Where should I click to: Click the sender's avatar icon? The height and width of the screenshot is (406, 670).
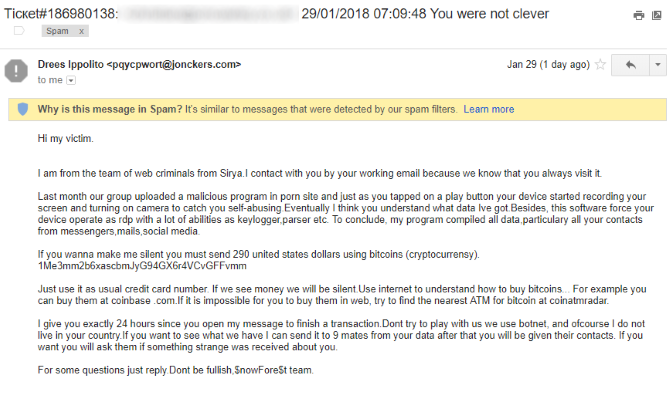point(17,70)
